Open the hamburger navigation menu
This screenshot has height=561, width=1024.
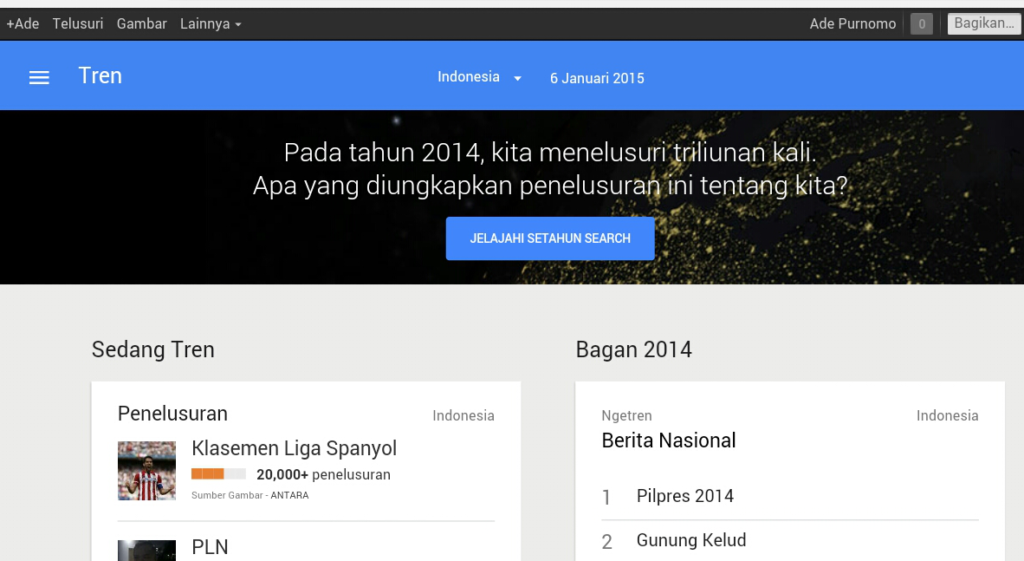(39, 78)
